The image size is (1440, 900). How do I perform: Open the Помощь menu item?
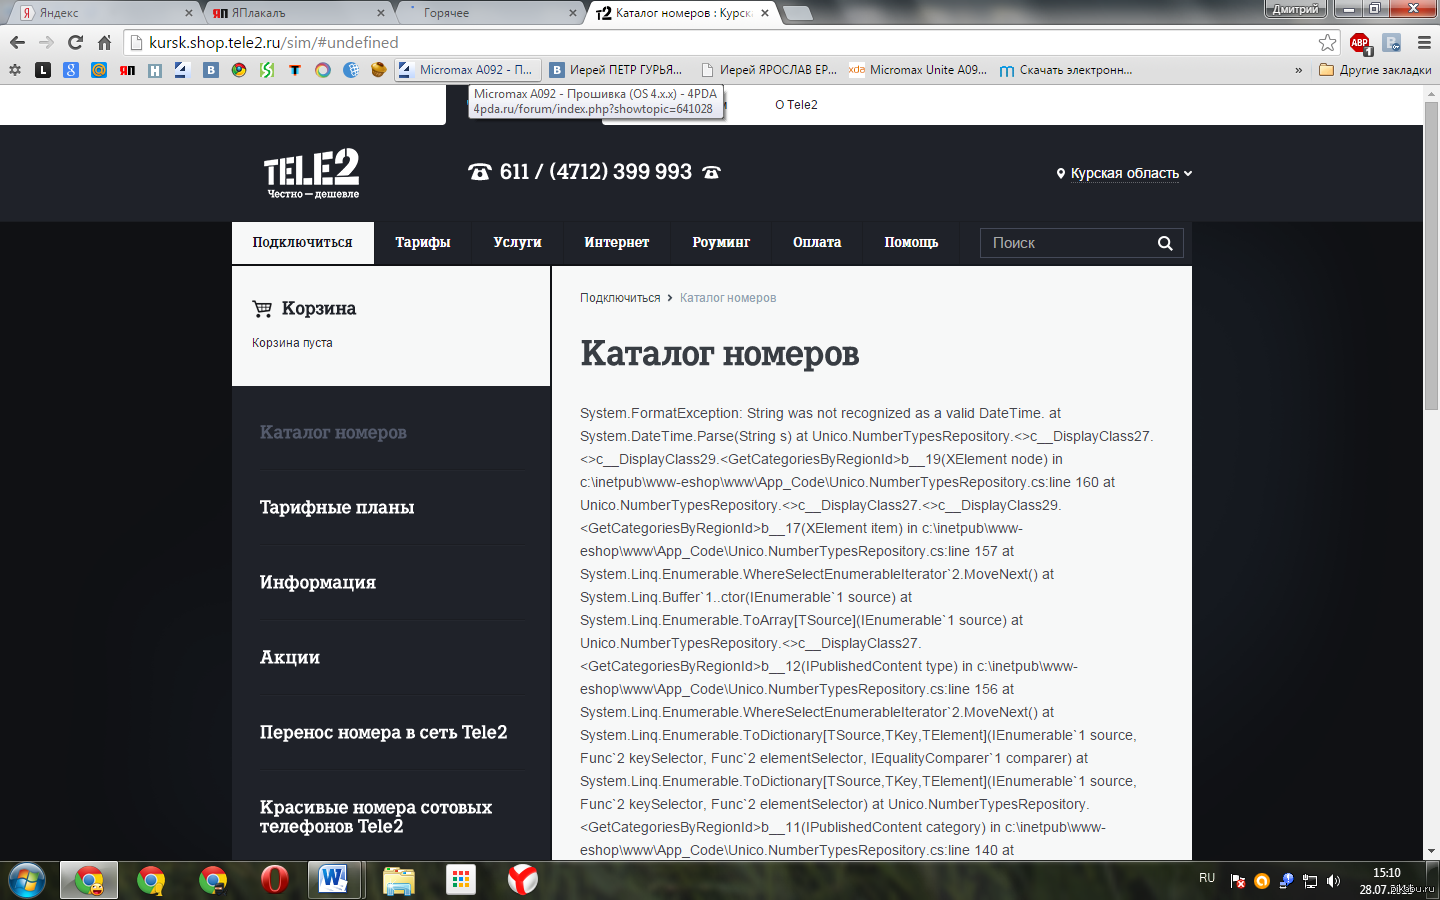(x=911, y=243)
